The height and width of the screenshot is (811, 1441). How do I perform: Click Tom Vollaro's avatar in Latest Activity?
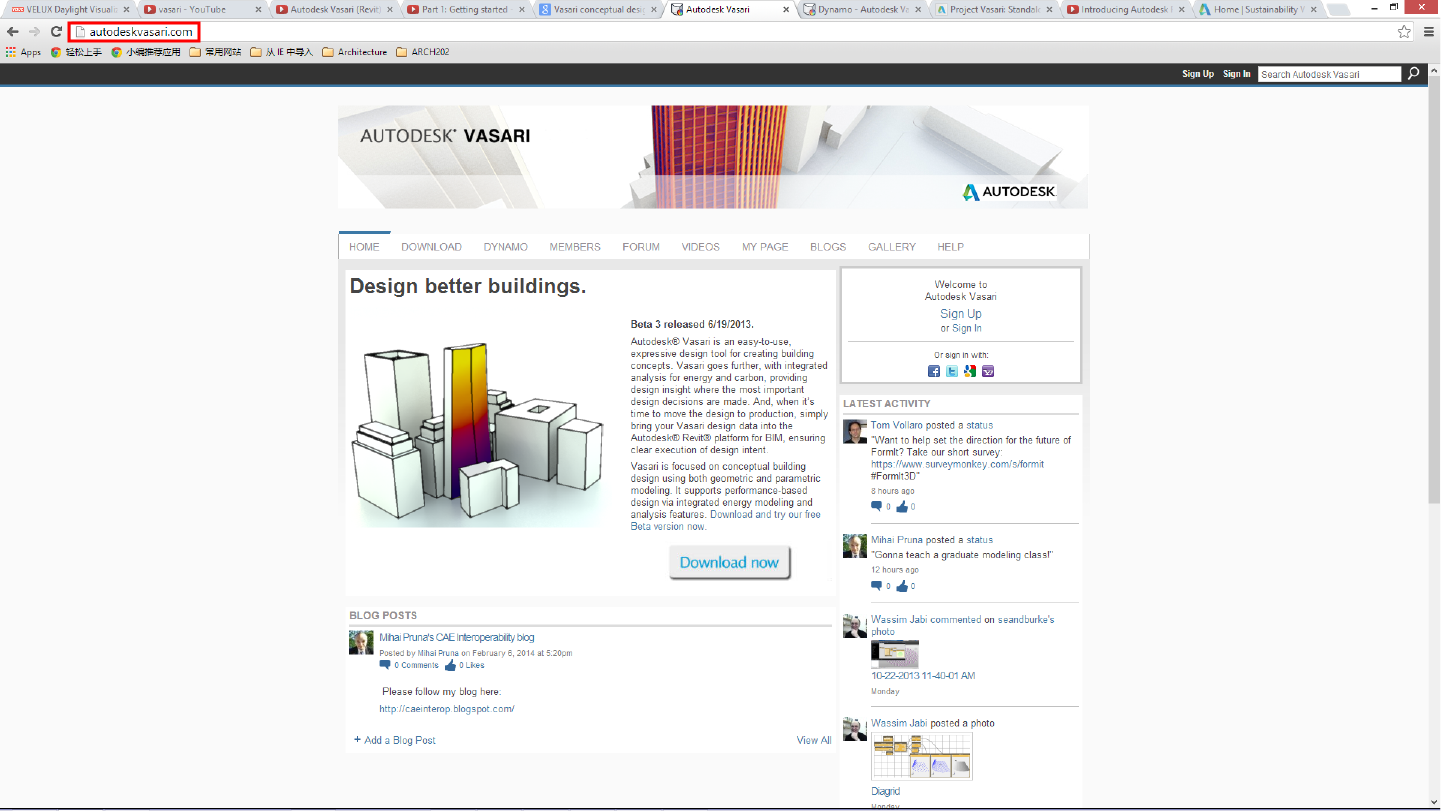tap(855, 431)
